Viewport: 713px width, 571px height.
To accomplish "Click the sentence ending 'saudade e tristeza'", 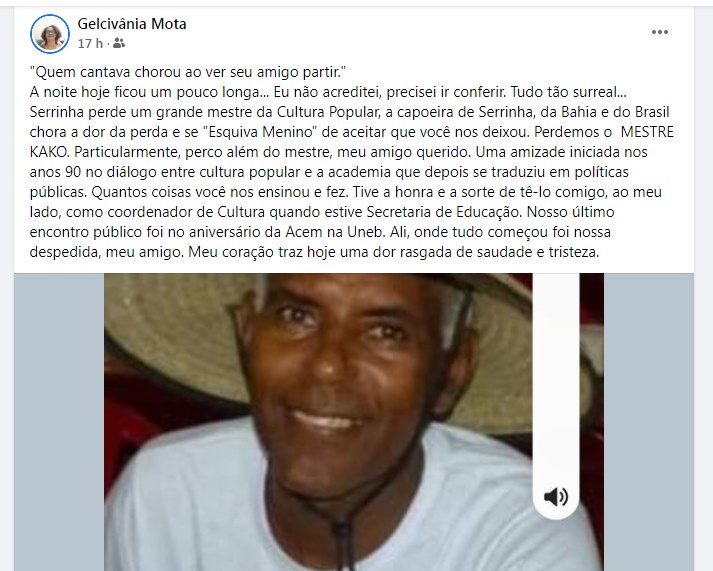I will 394,252.
